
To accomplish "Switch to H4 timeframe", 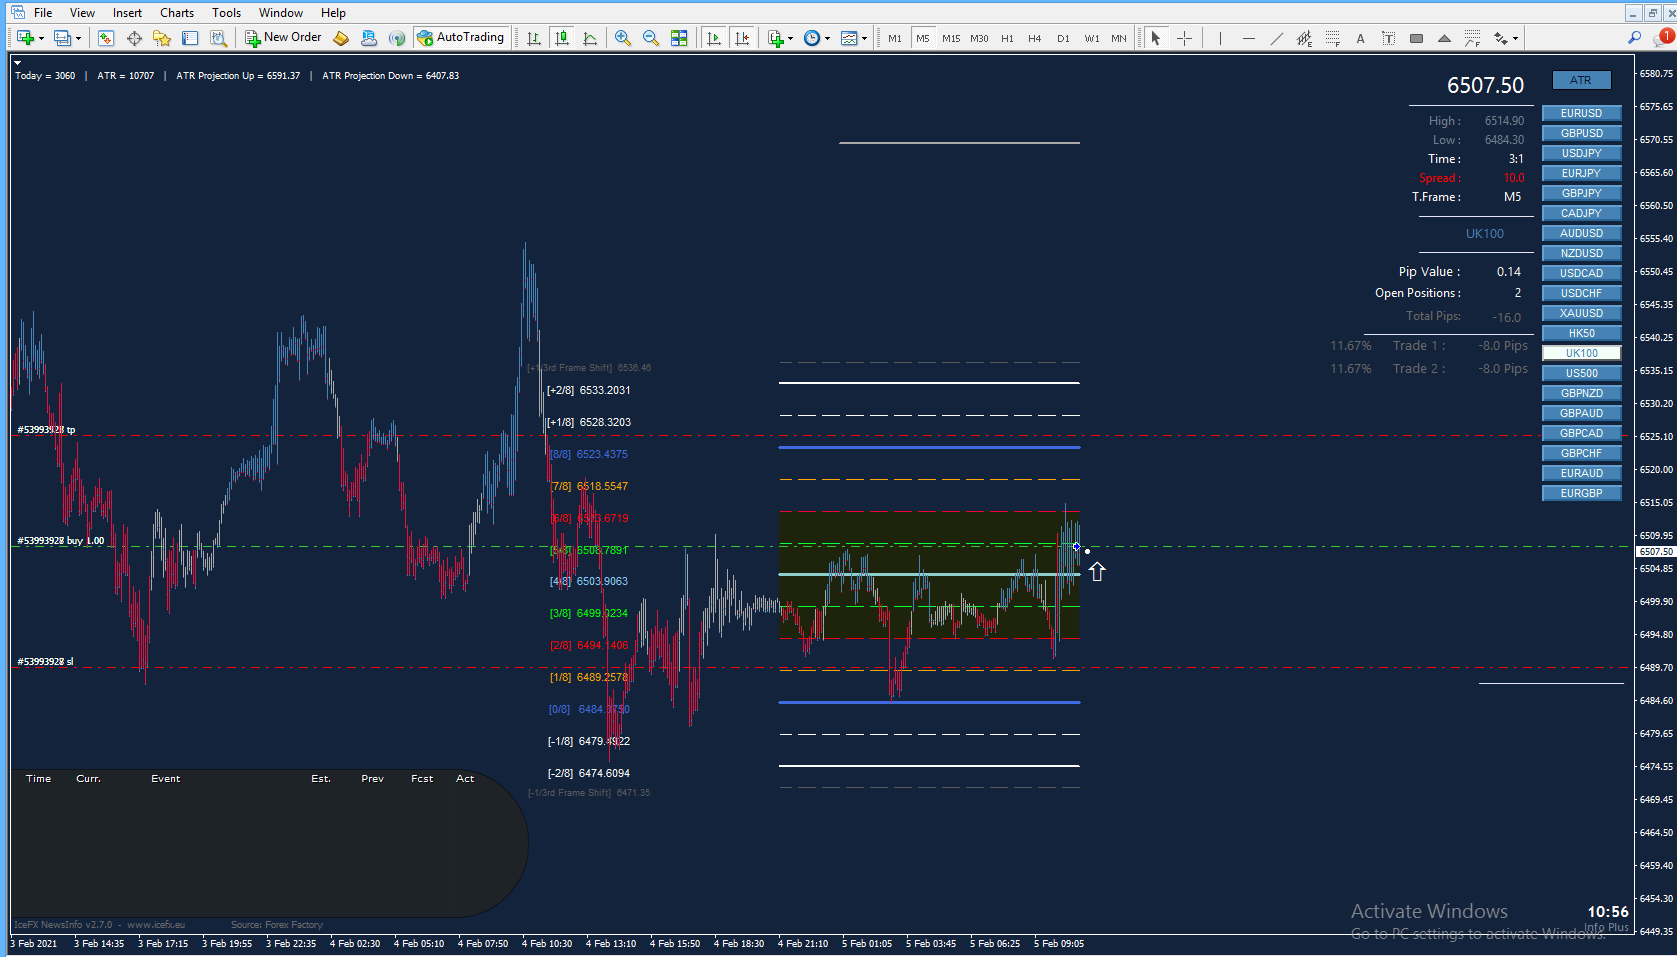I will pyautogui.click(x=1035, y=38).
